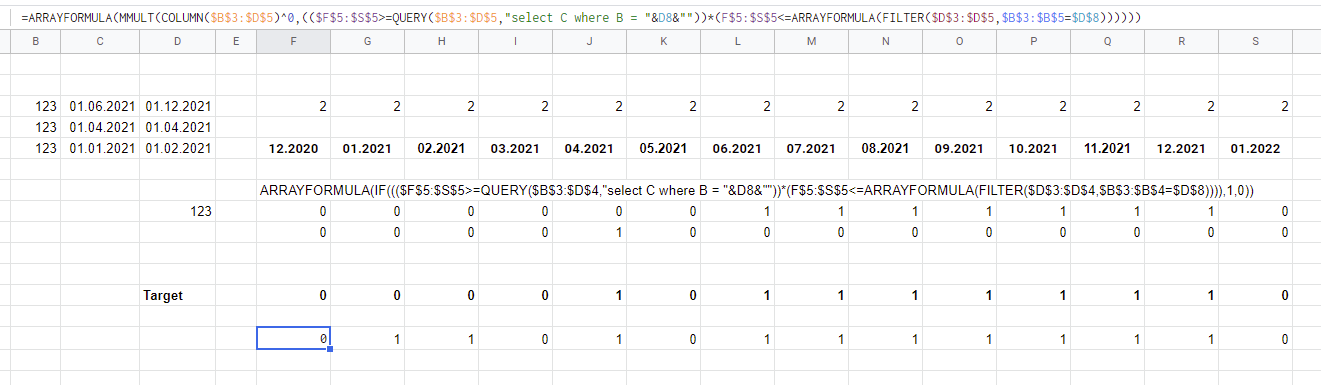Click 01.04.2021 in column C
Image resolution: width=1321 pixels, height=385 pixels.
point(100,127)
